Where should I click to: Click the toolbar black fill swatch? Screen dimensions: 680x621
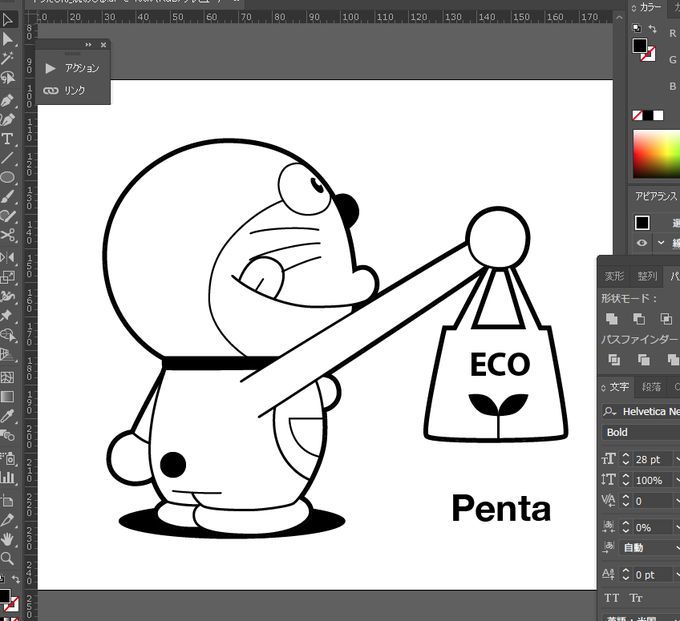[x=4, y=595]
